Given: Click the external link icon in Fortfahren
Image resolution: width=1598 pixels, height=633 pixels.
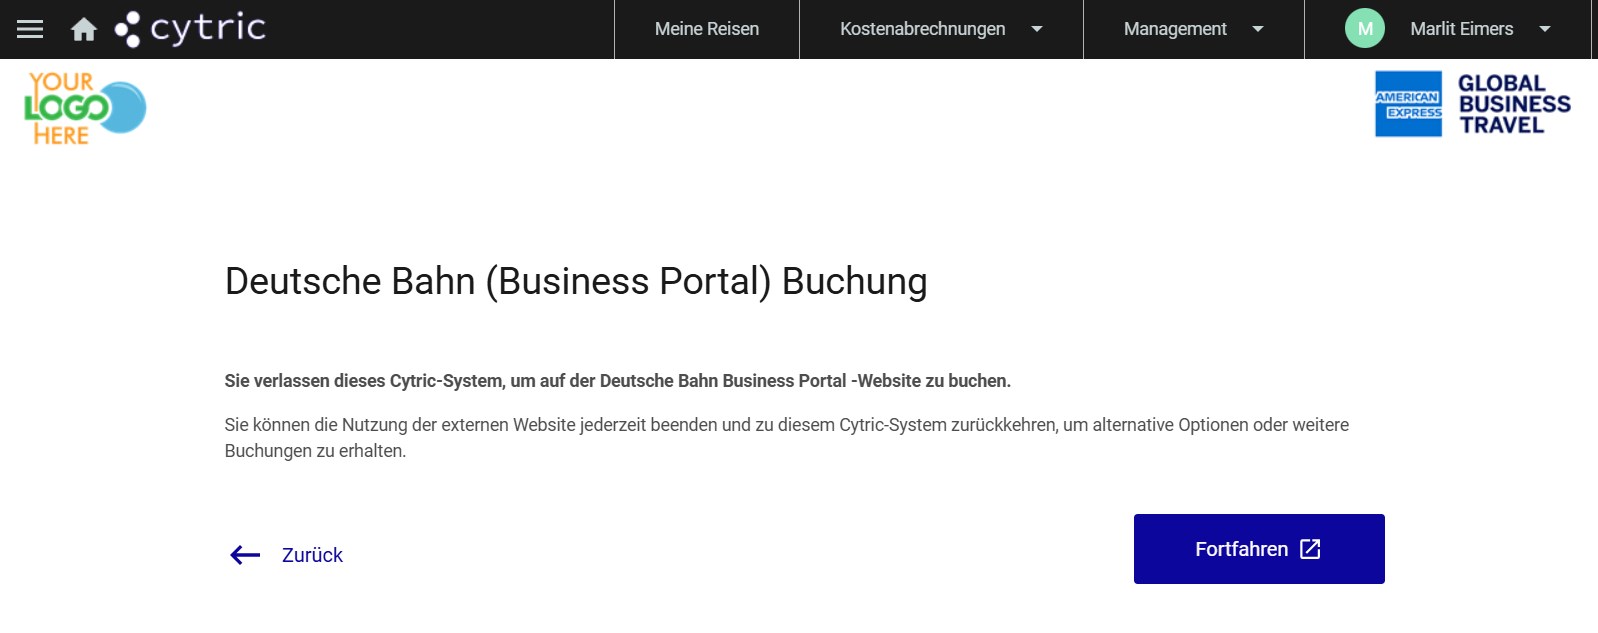Looking at the screenshot, I should (1310, 549).
